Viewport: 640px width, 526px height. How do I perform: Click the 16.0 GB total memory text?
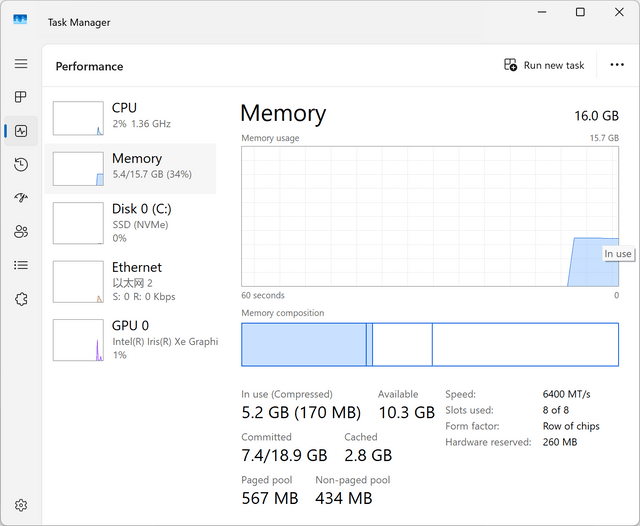[x=596, y=116]
